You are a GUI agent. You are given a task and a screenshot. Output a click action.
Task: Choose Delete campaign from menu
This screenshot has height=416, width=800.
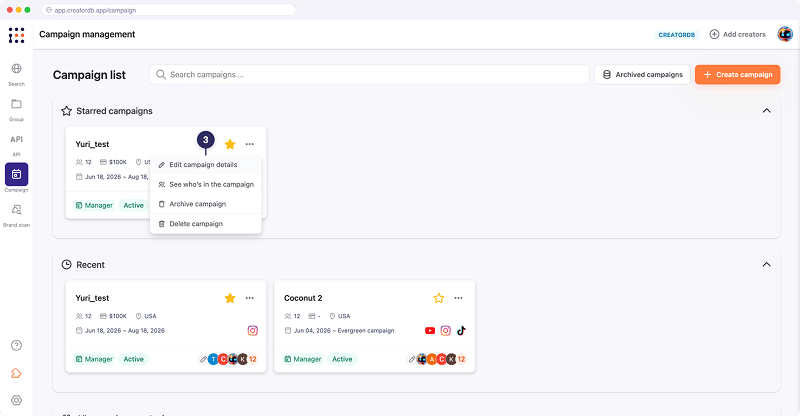point(206,224)
